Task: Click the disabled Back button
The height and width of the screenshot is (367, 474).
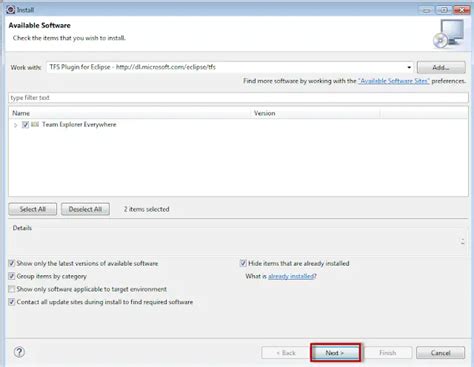Action: coord(286,353)
